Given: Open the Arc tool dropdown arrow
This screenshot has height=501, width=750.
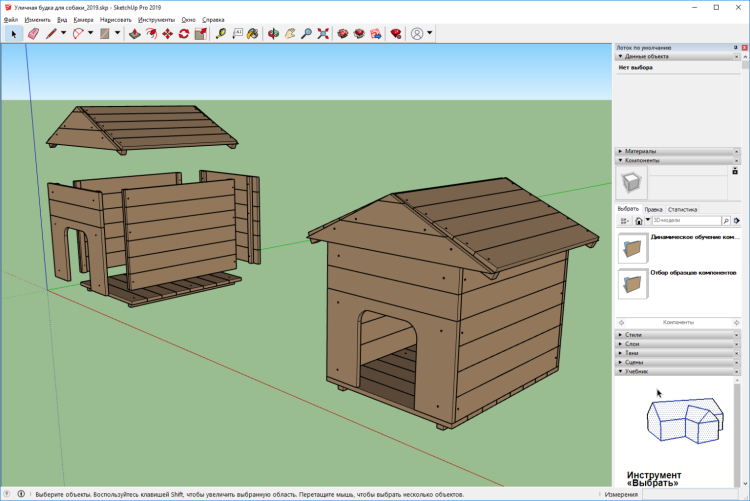Looking at the screenshot, I should tap(91, 33).
